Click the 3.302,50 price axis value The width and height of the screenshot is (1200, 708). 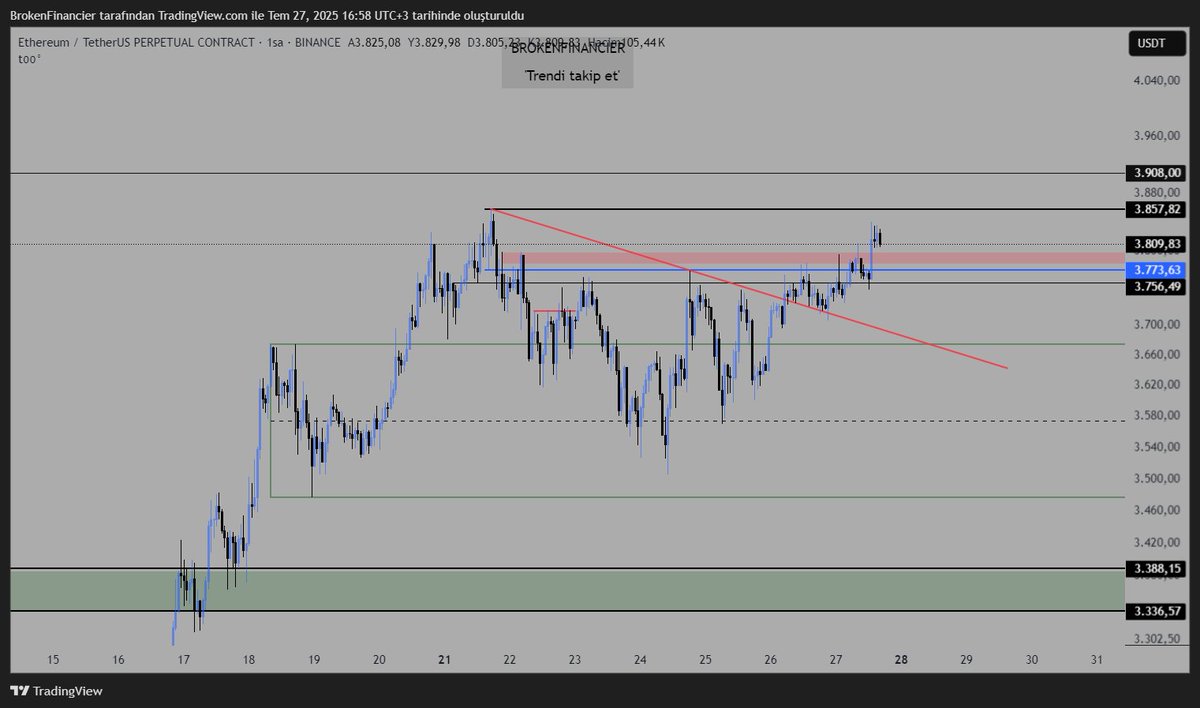tap(1158, 638)
